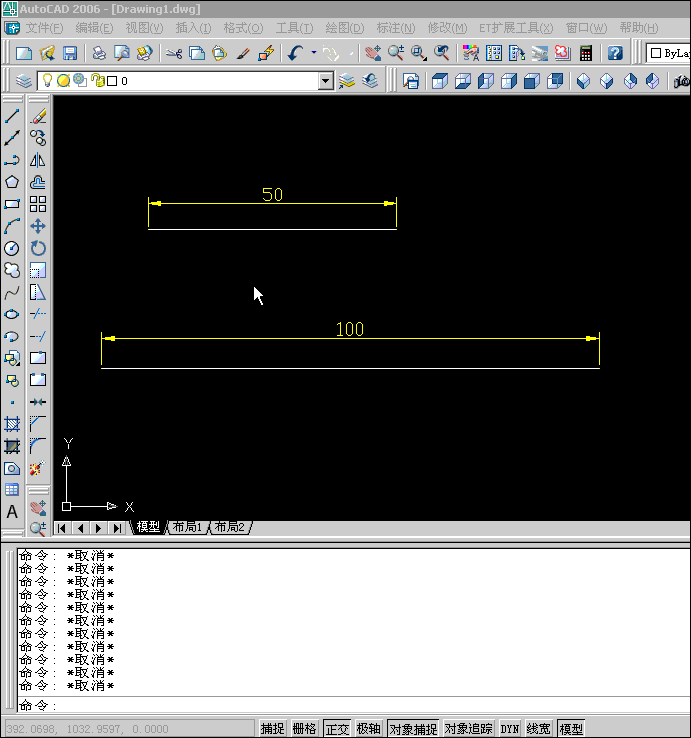Open the 绘图(D) menu
This screenshot has height=738, width=691.
coord(345,28)
